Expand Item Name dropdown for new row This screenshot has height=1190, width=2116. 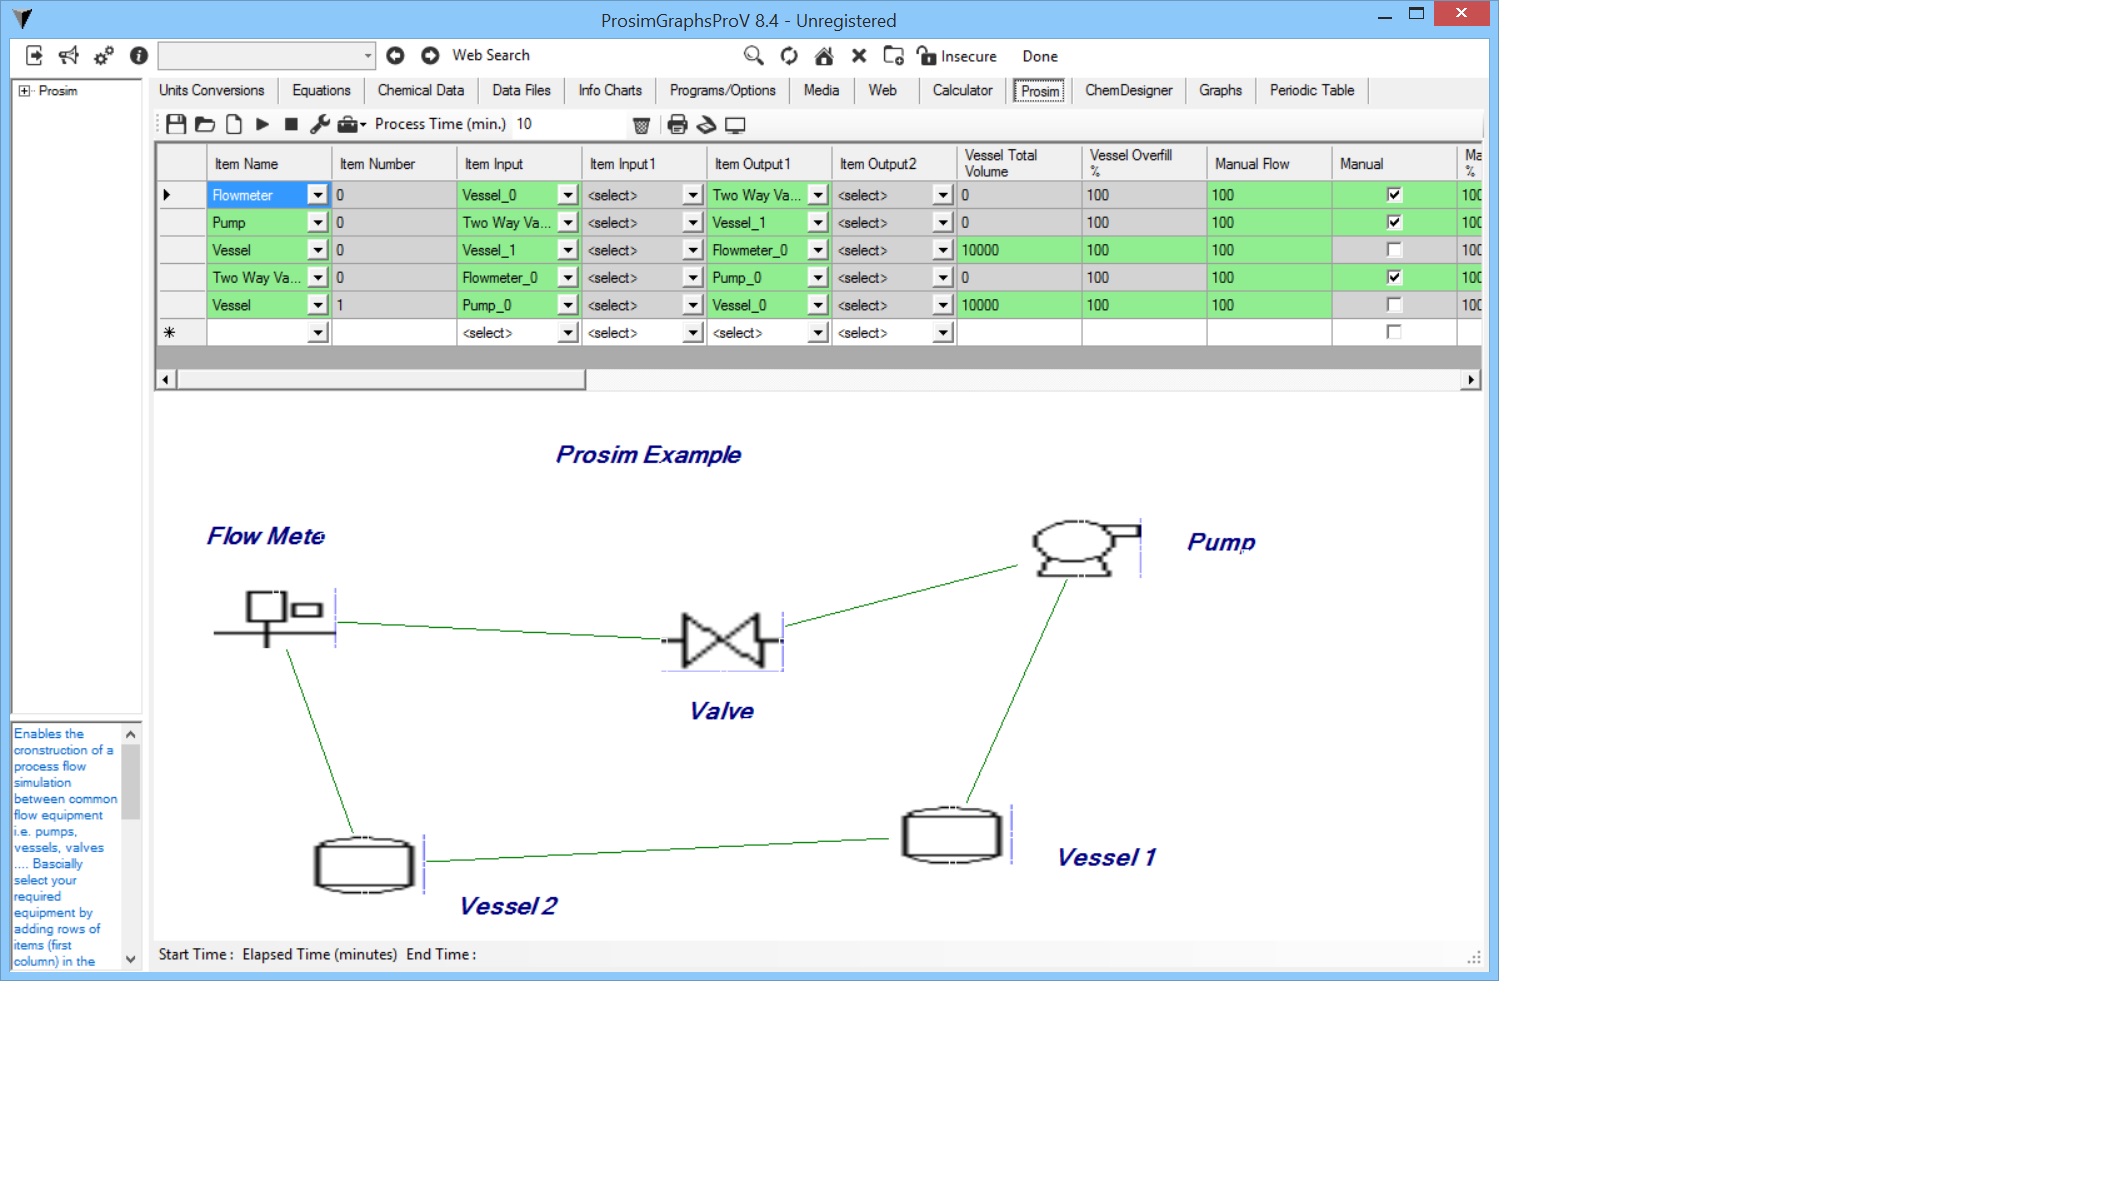[x=318, y=333]
